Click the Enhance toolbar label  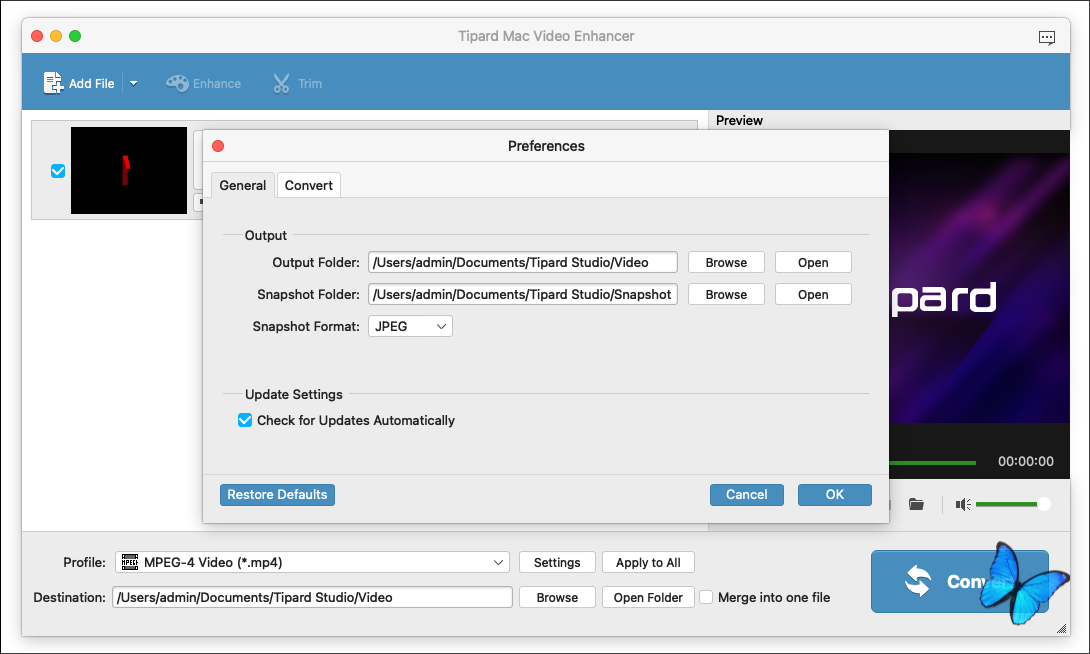click(x=217, y=83)
